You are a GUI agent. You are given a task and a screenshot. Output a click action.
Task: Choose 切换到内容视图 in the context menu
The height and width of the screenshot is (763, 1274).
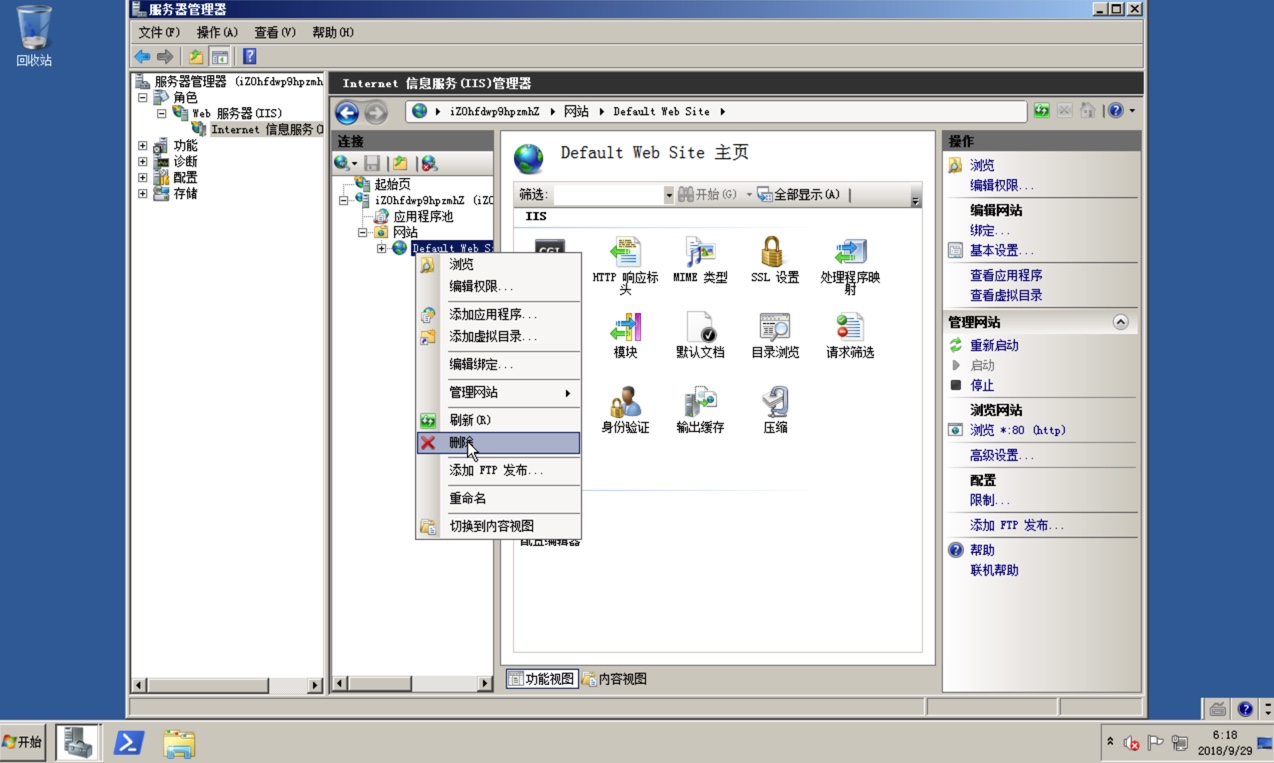coord(499,526)
